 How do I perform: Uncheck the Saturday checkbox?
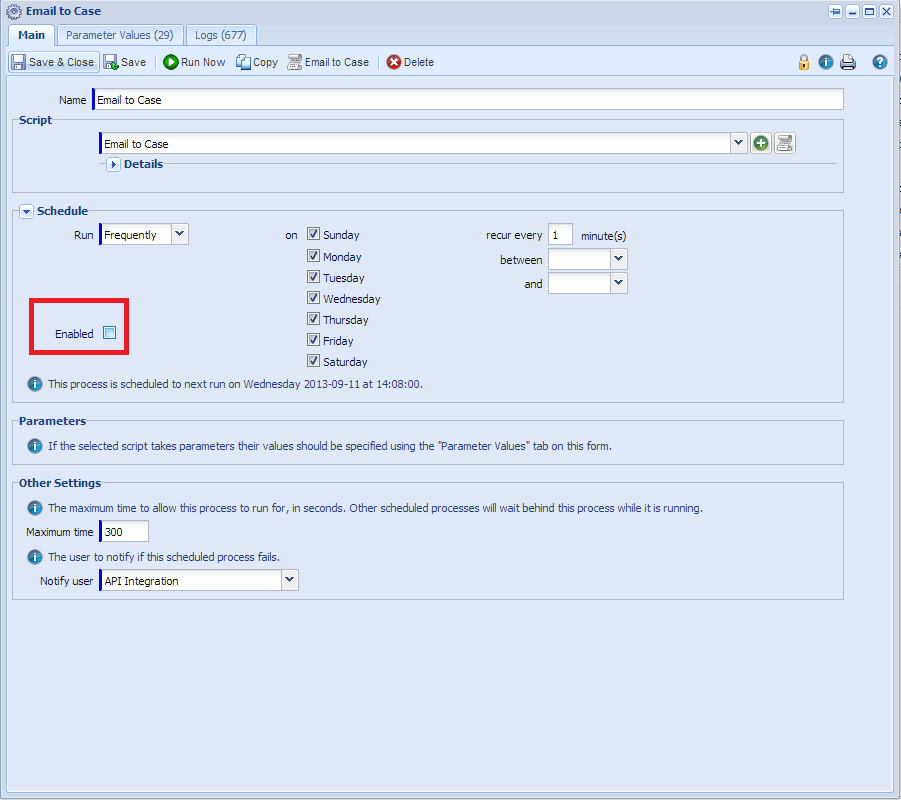pyautogui.click(x=313, y=361)
